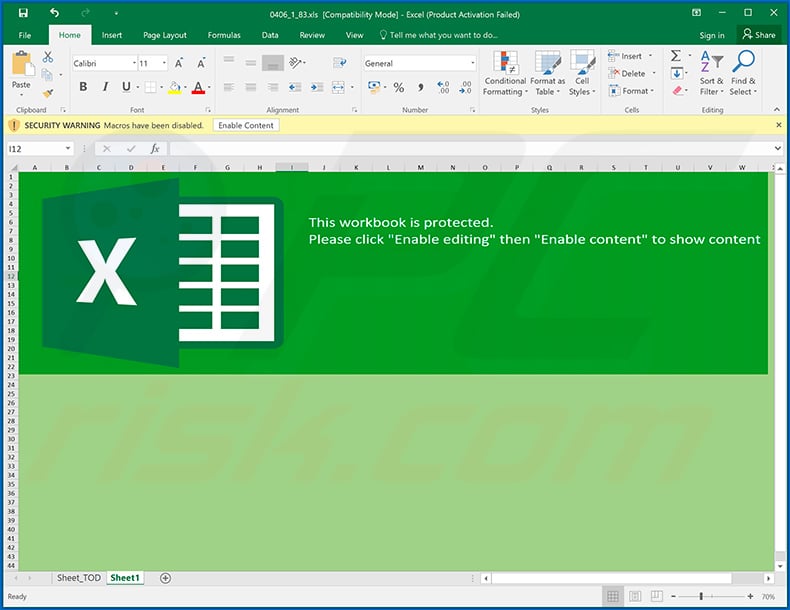Screen dimensions: 790x610
Task: Open the File tab
Action: (25, 35)
